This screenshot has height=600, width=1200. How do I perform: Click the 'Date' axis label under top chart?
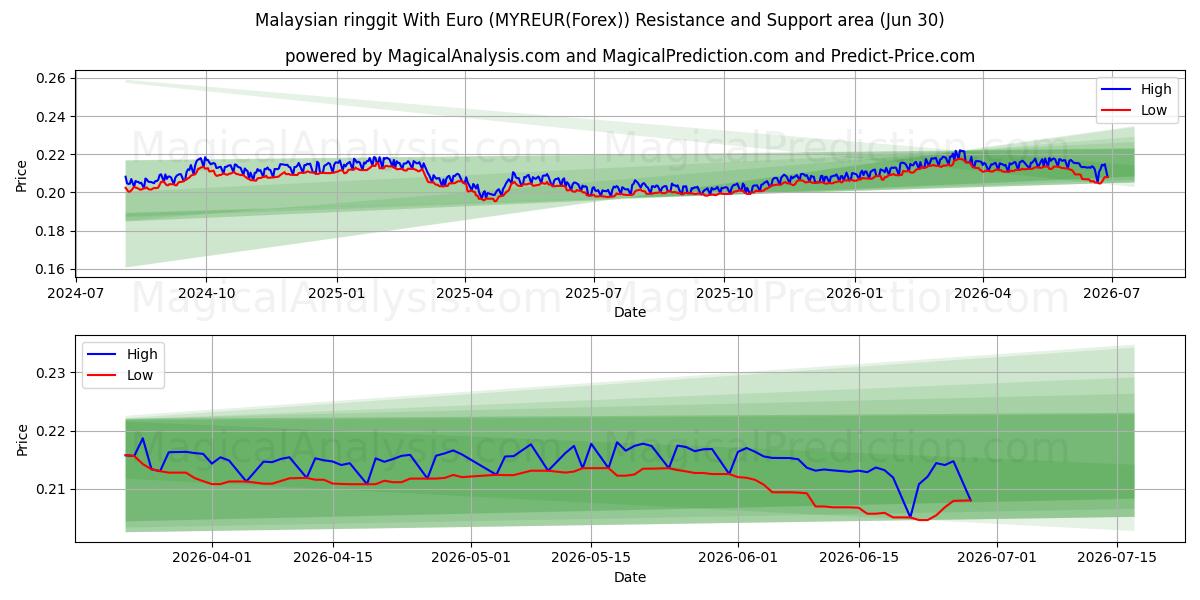pyautogui.click(x=630, y=312)
